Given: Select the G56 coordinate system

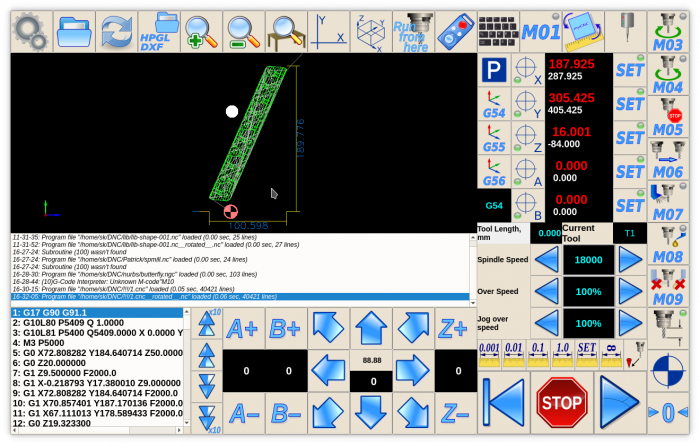Looking at the screenshot, I should [494, 172].
